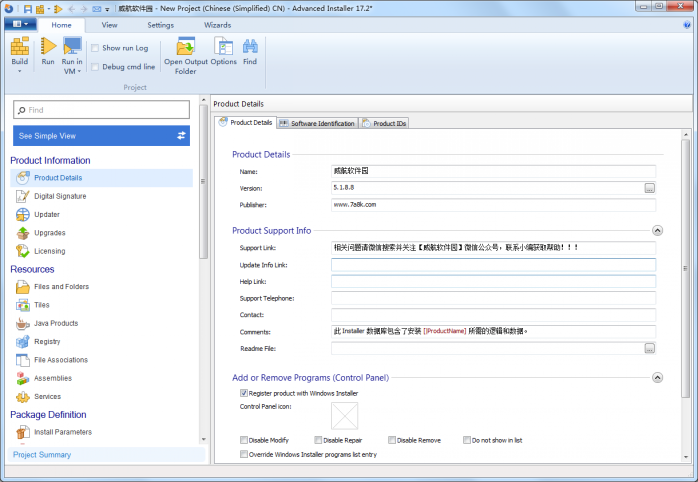Click into the Update Info Link field
Viewport: 698px width, 482px height.
493,265
